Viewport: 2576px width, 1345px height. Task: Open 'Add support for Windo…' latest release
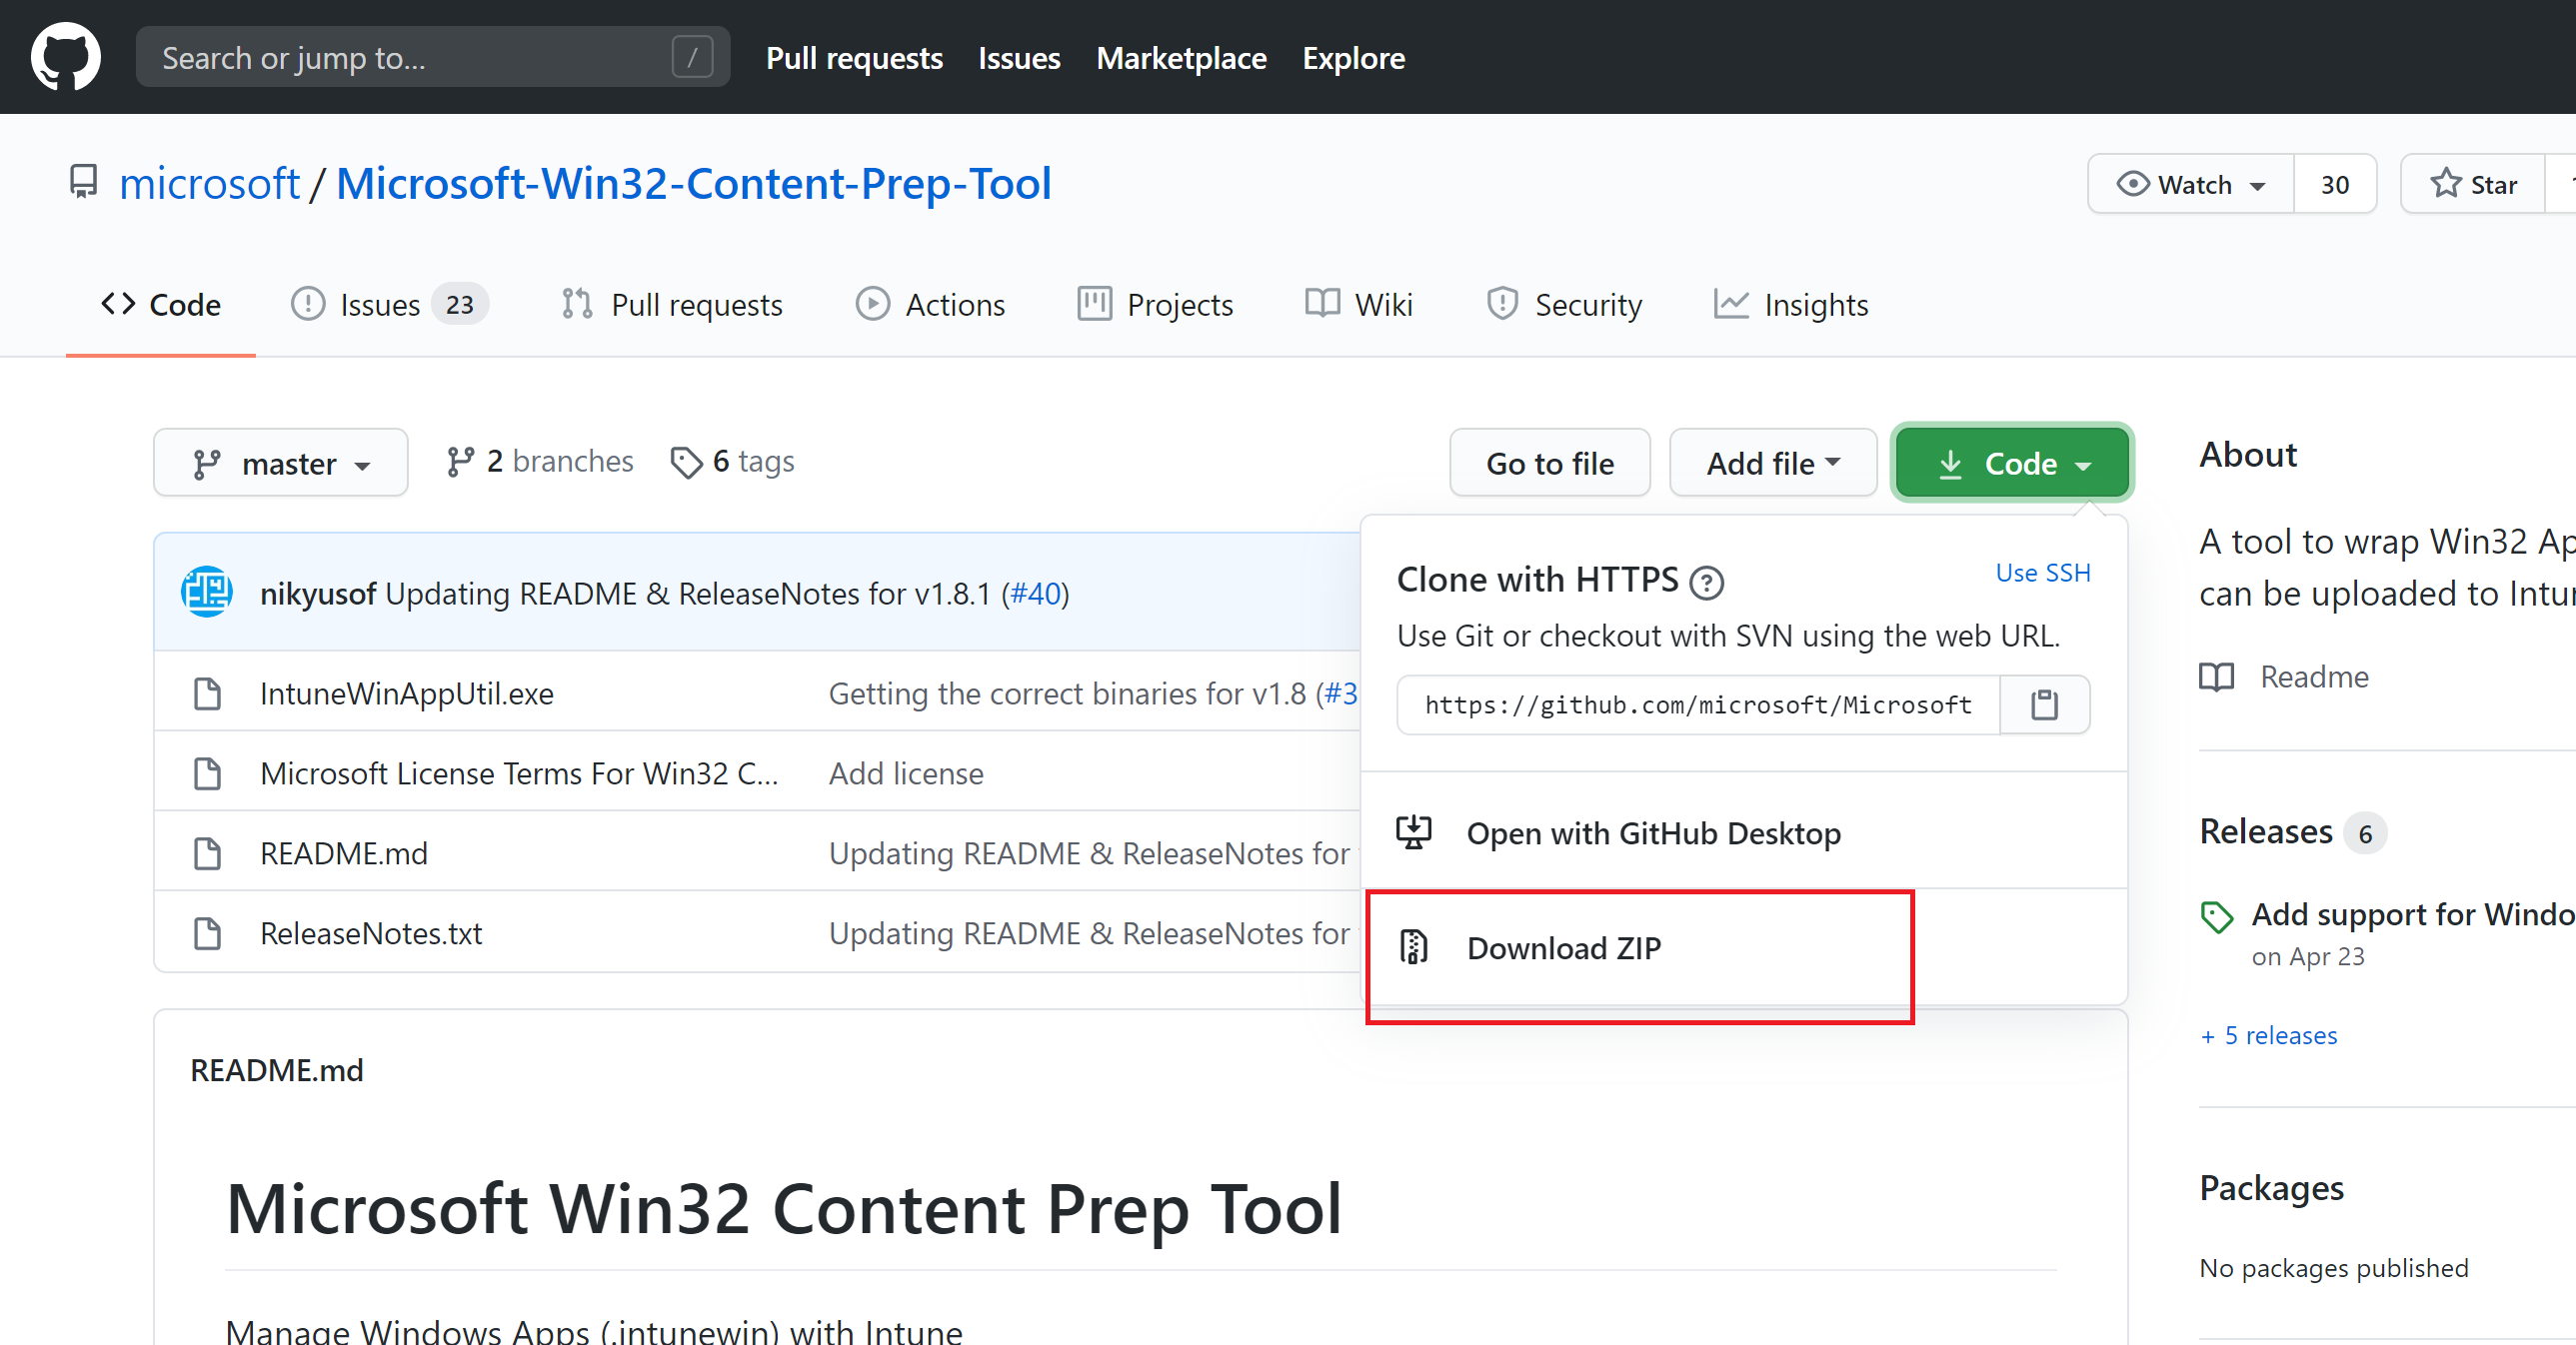click(x=2412, y=914)
